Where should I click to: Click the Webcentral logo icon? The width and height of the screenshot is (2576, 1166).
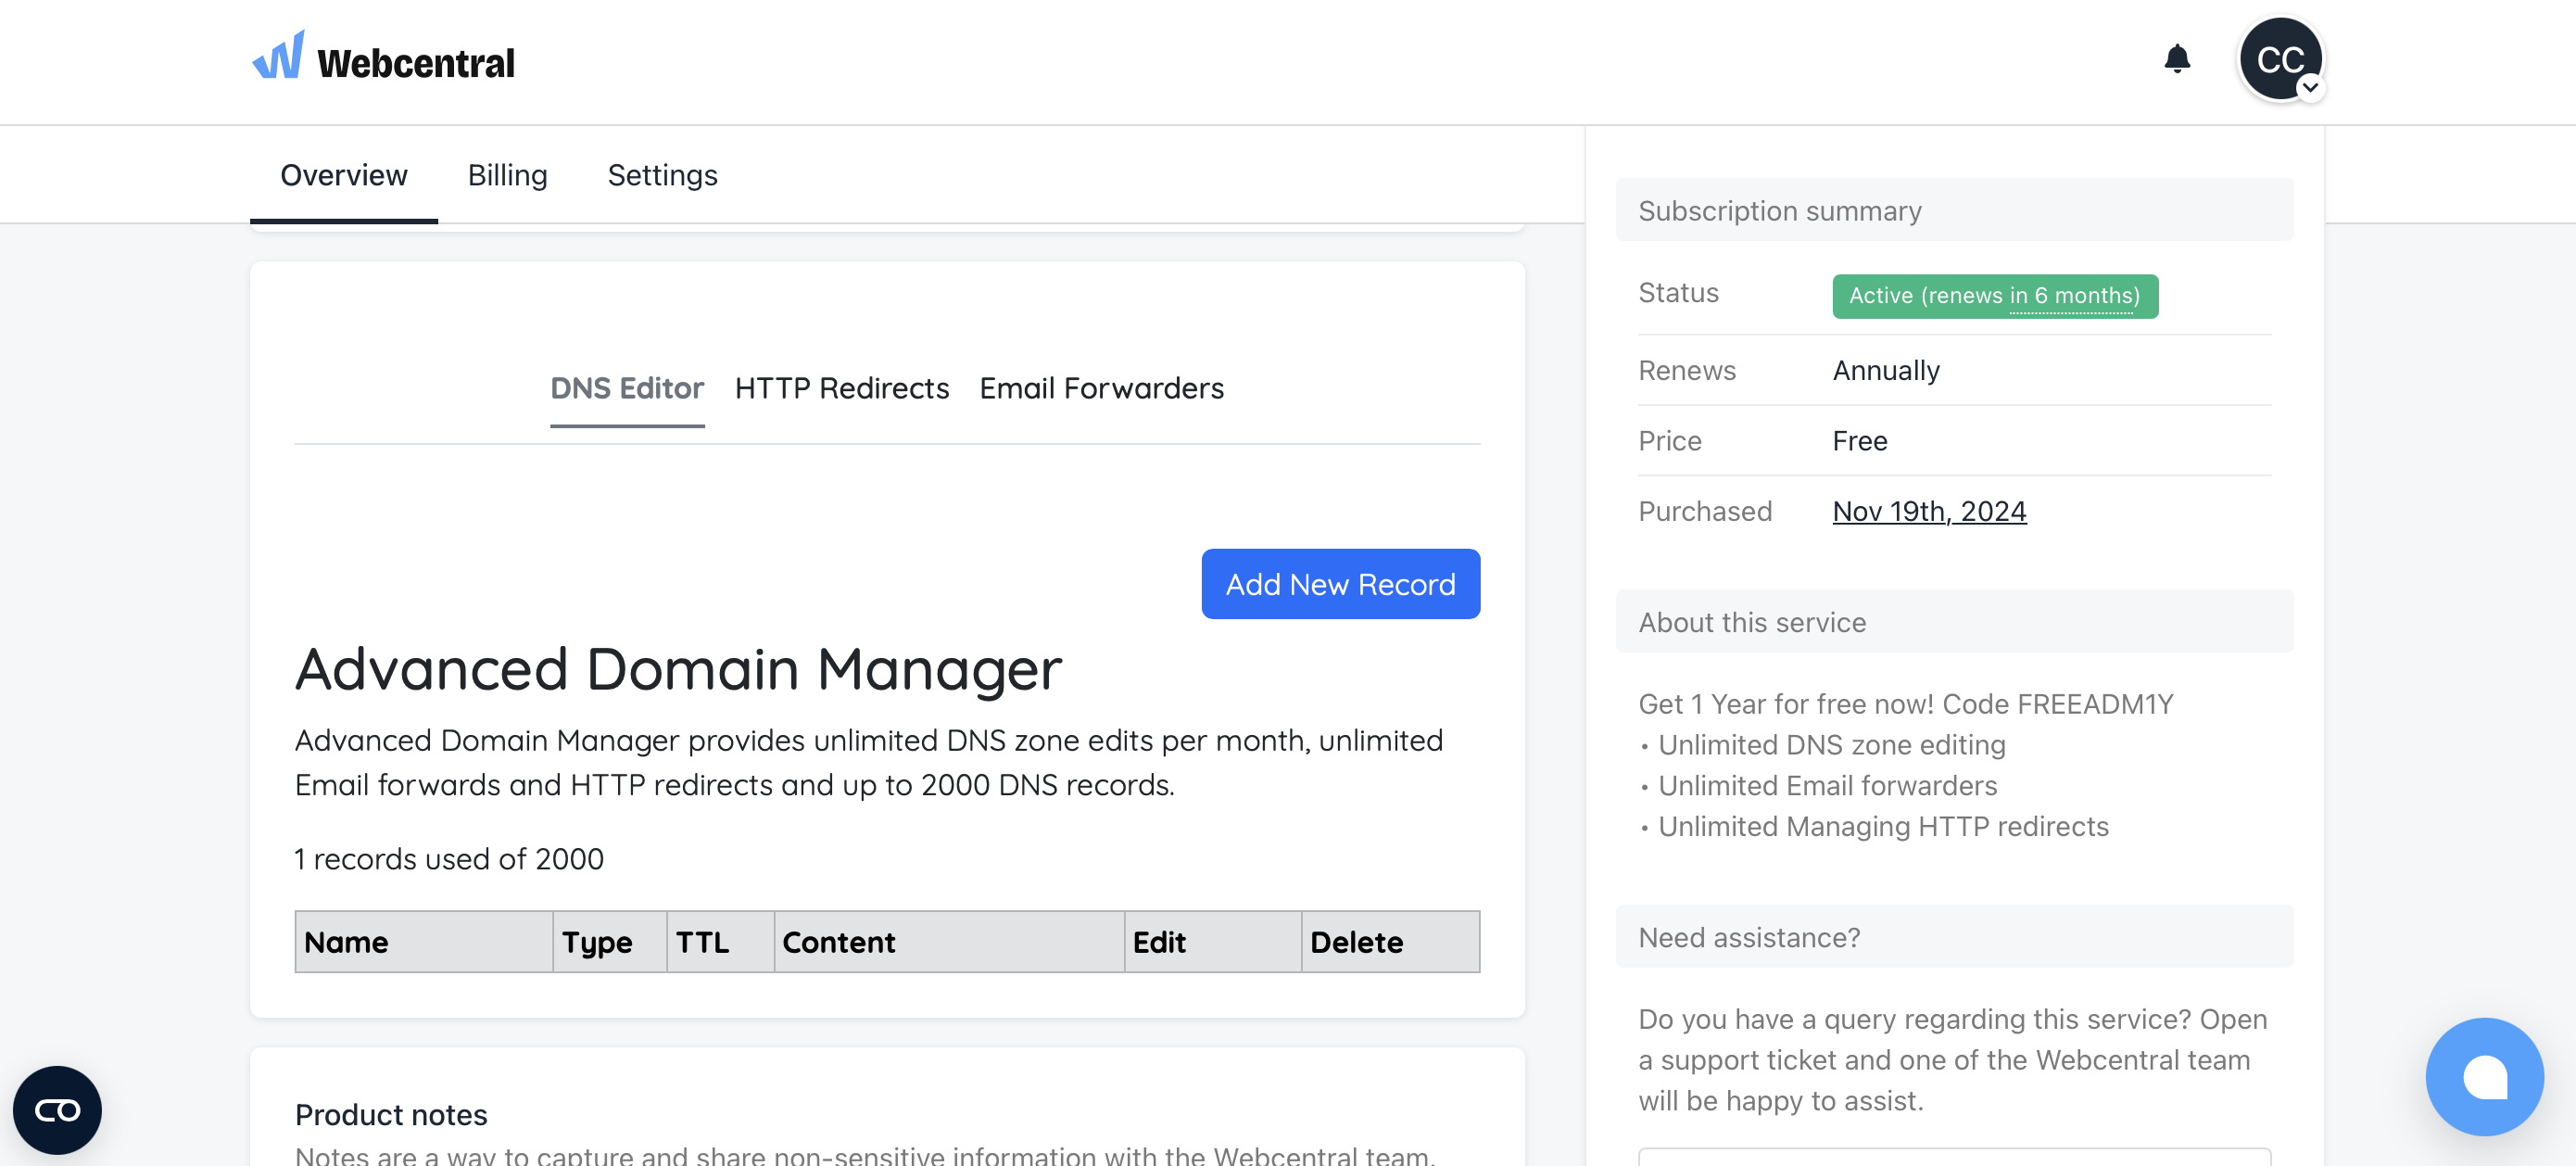[x=278, y=56]
